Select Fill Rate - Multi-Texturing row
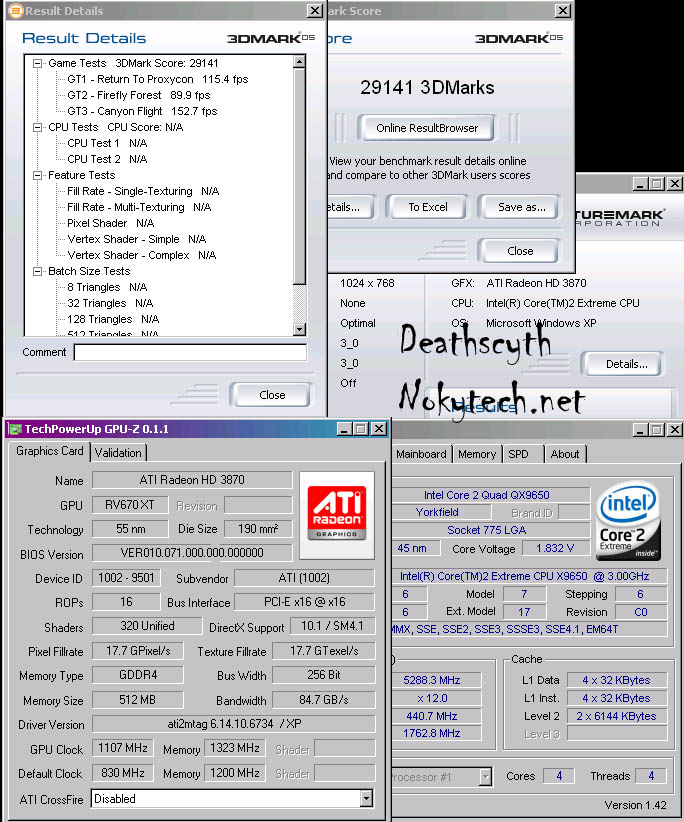This screenshot has height=822, width=684. click(139, 208)
